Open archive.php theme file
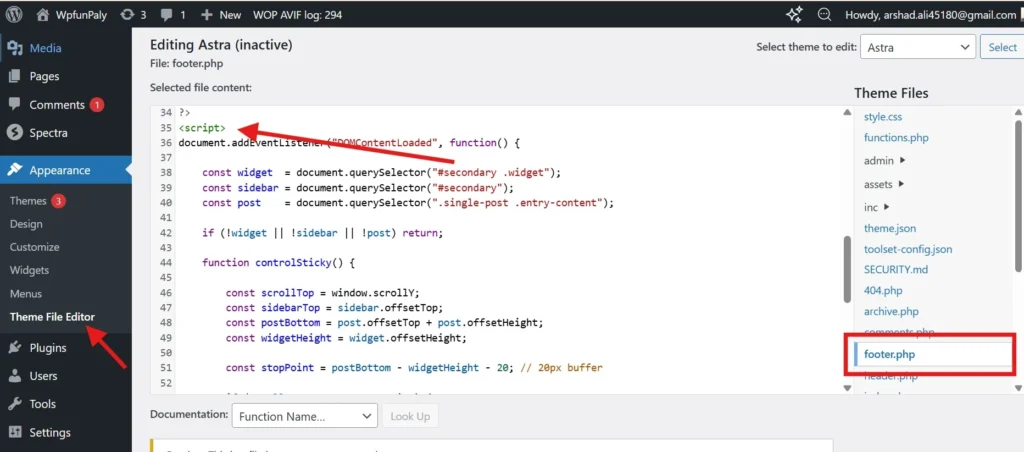 point(891,312)
